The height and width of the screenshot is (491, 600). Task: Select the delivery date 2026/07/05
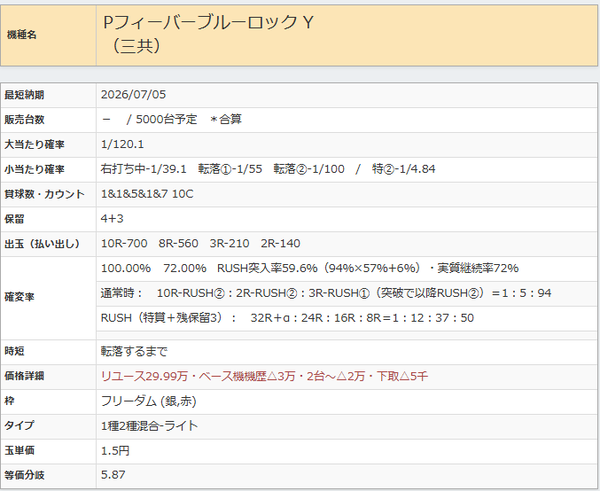coord(134,95)
